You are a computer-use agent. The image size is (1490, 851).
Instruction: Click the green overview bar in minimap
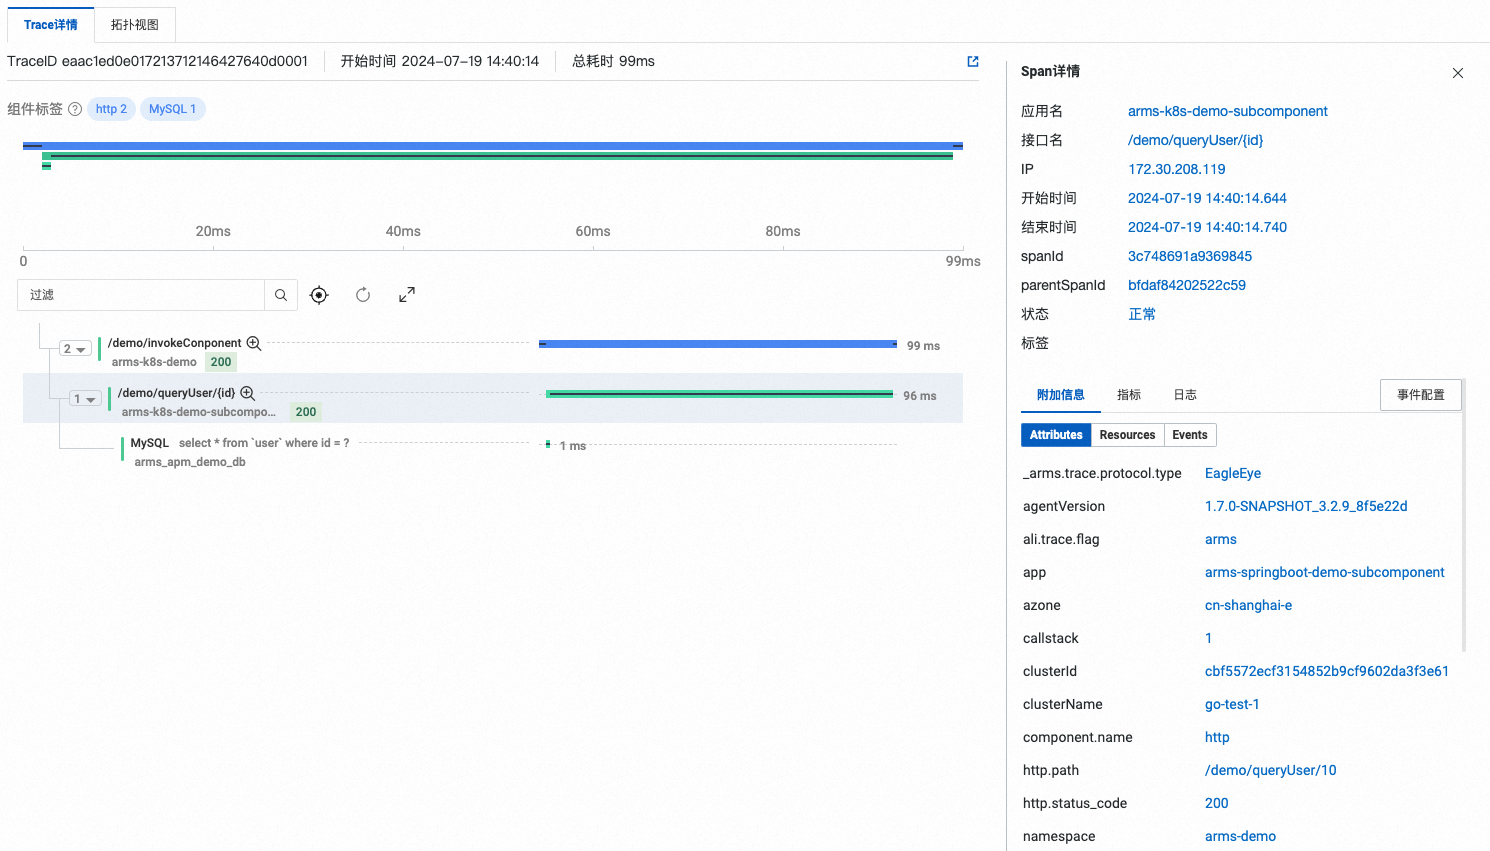[497, 156]
